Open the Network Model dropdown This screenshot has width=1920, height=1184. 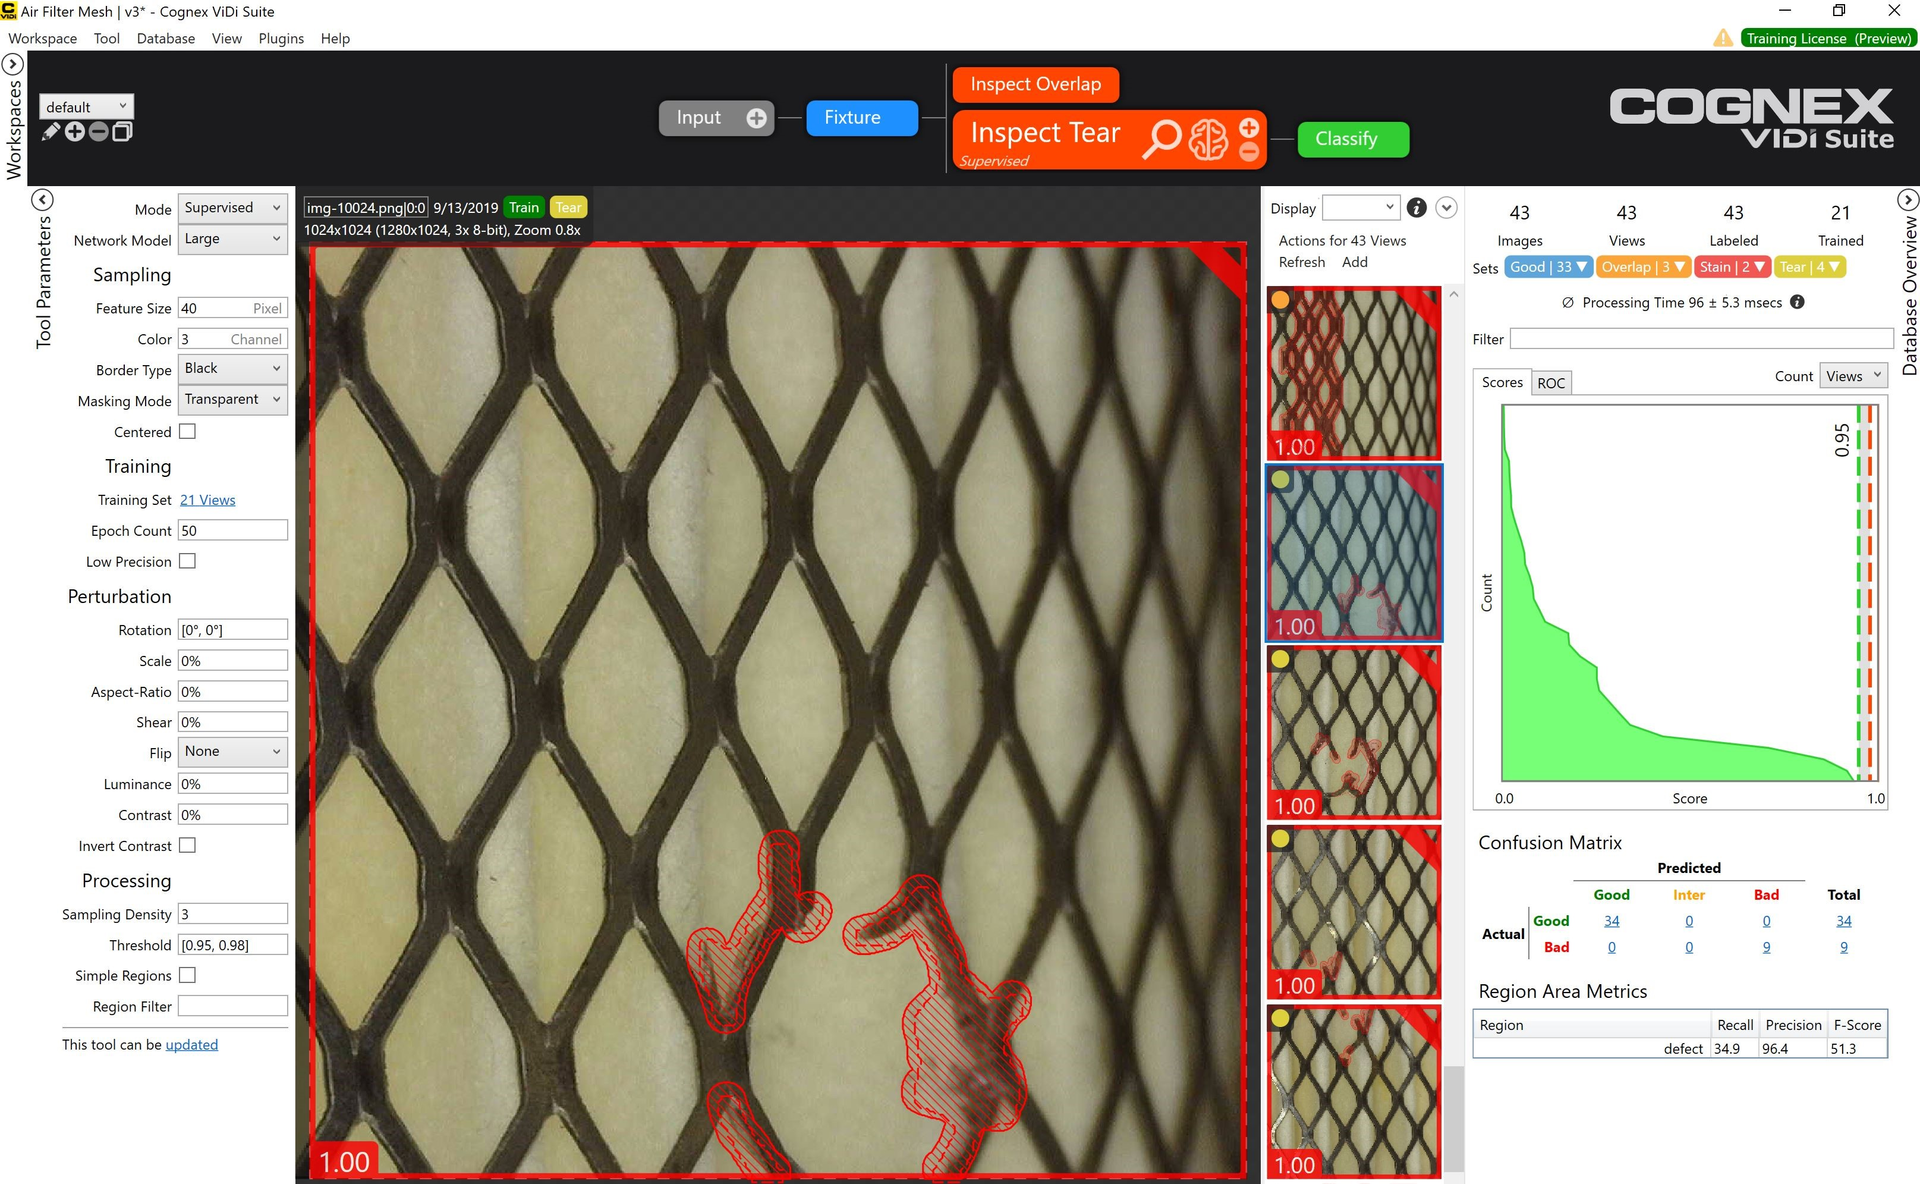coord(233,239)
